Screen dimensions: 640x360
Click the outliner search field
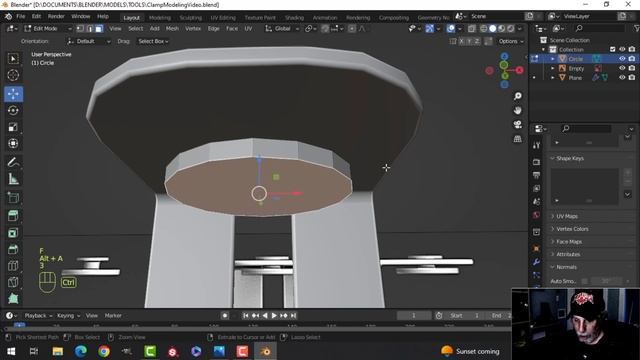[x=599, y=28]
